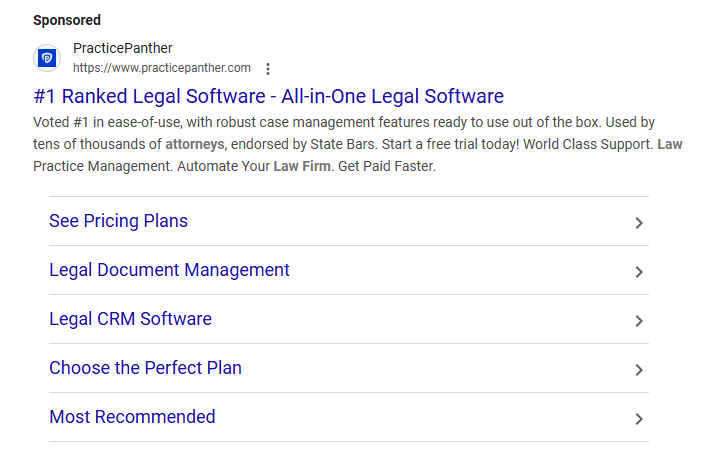Click the arrow beside Most Recommended
The image size is (704, 461).
point(639,419)
